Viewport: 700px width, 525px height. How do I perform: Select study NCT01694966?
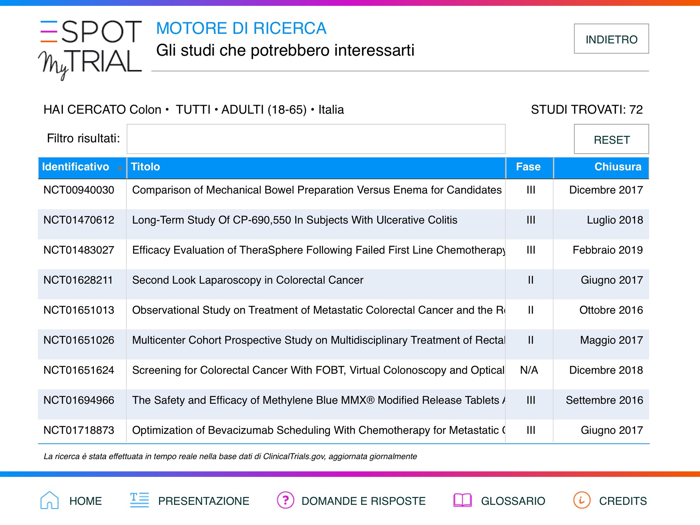coord(79,400)
